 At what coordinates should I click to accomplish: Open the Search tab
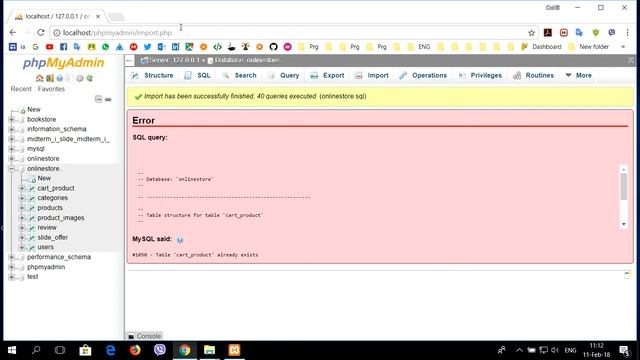[239, 76]
